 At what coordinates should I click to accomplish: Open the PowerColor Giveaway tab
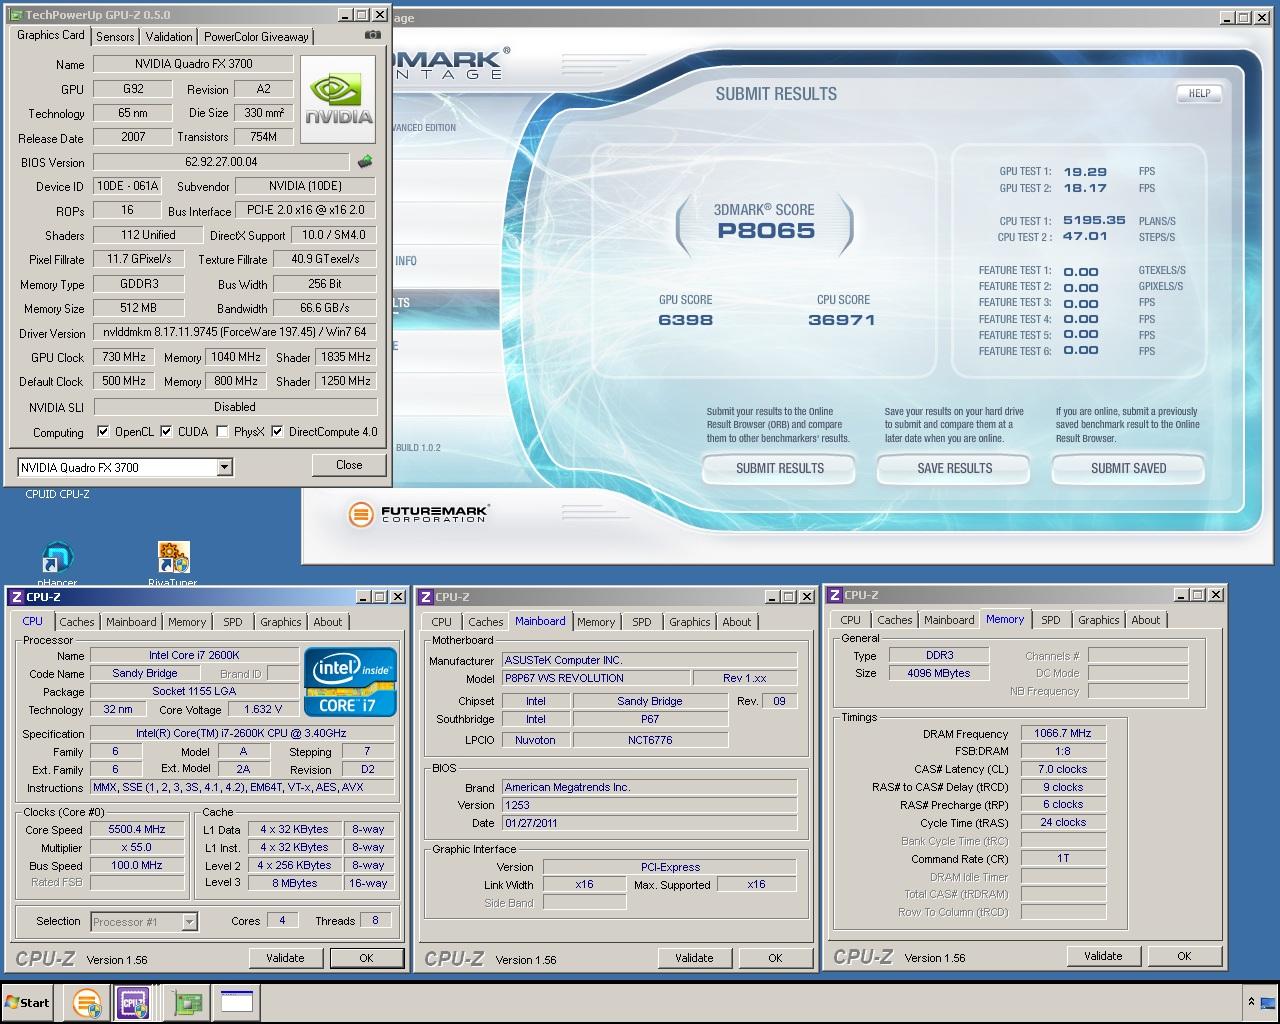[x=256, y=36]
